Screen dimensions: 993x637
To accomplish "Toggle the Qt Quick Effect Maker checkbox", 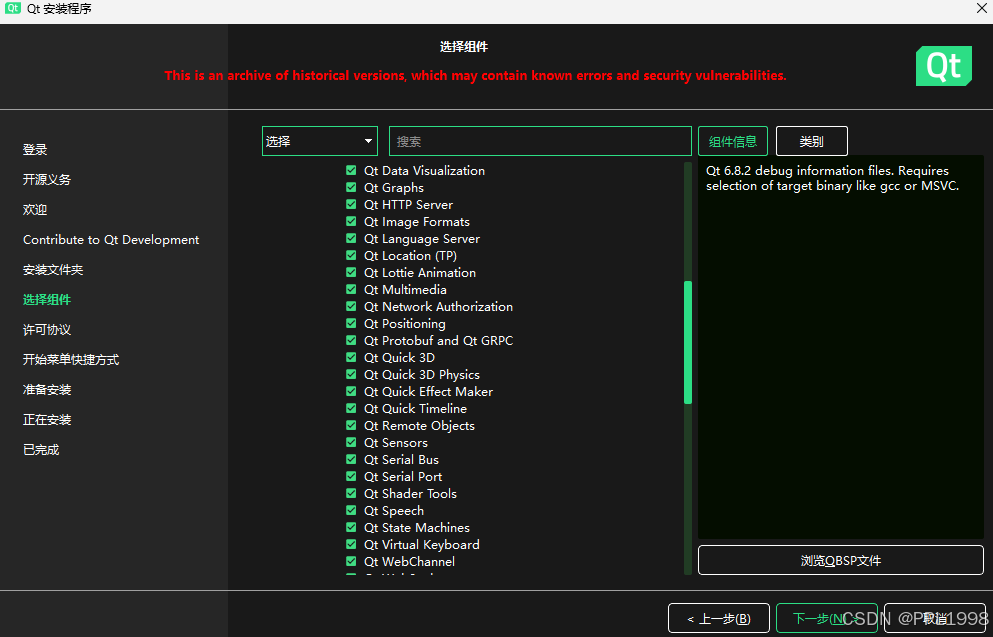I will point(351,391).
